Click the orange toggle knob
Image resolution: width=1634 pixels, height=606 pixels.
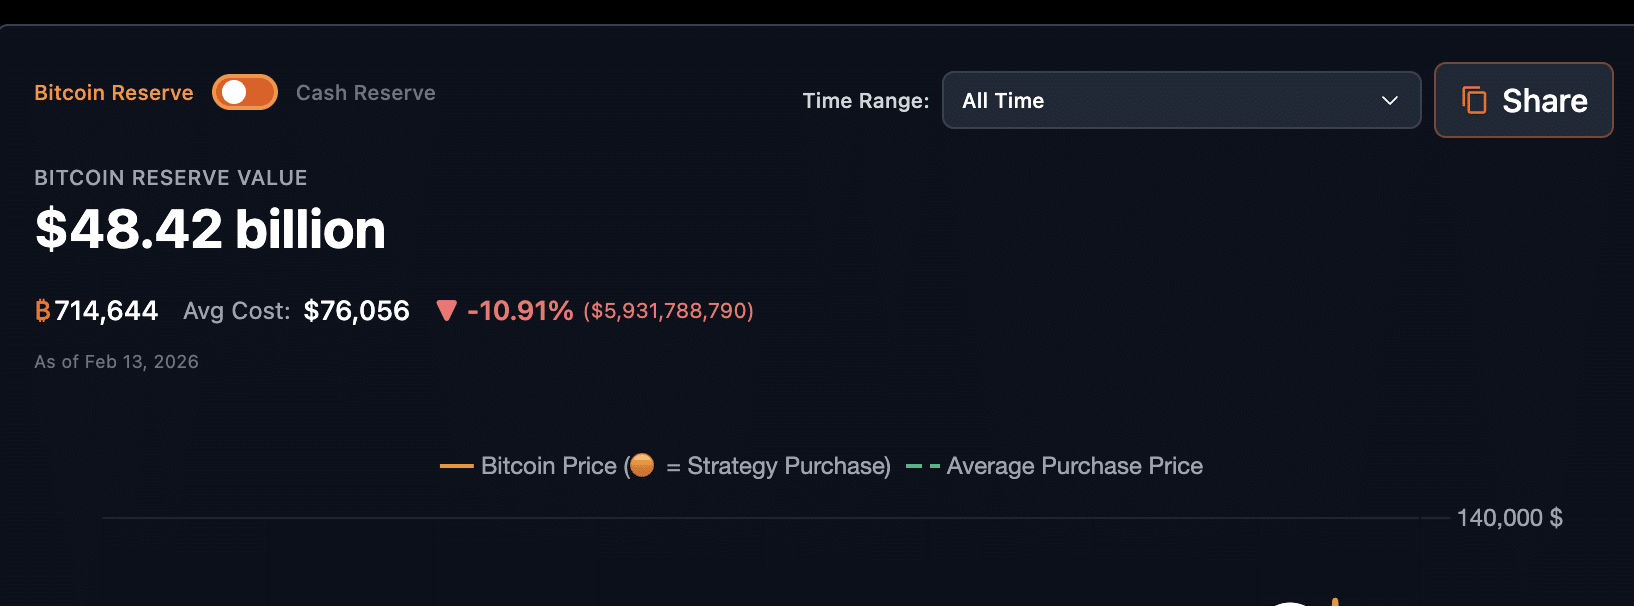point(232,92)
